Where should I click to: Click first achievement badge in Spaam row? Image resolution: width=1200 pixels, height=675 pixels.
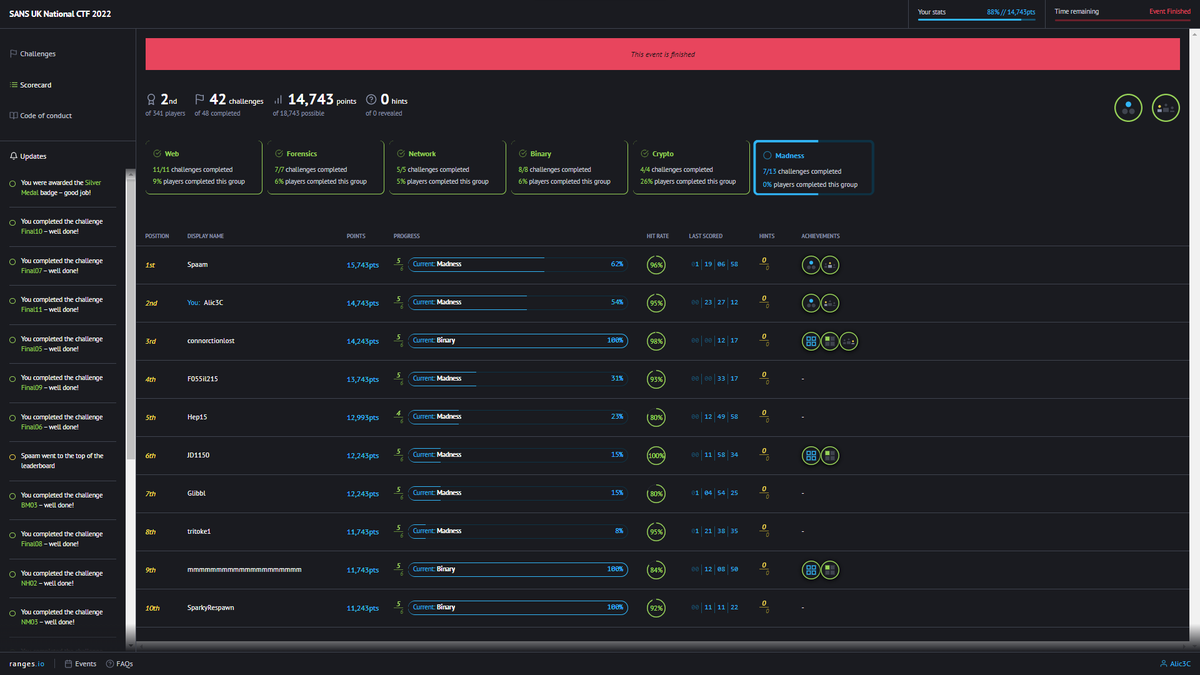811,265
